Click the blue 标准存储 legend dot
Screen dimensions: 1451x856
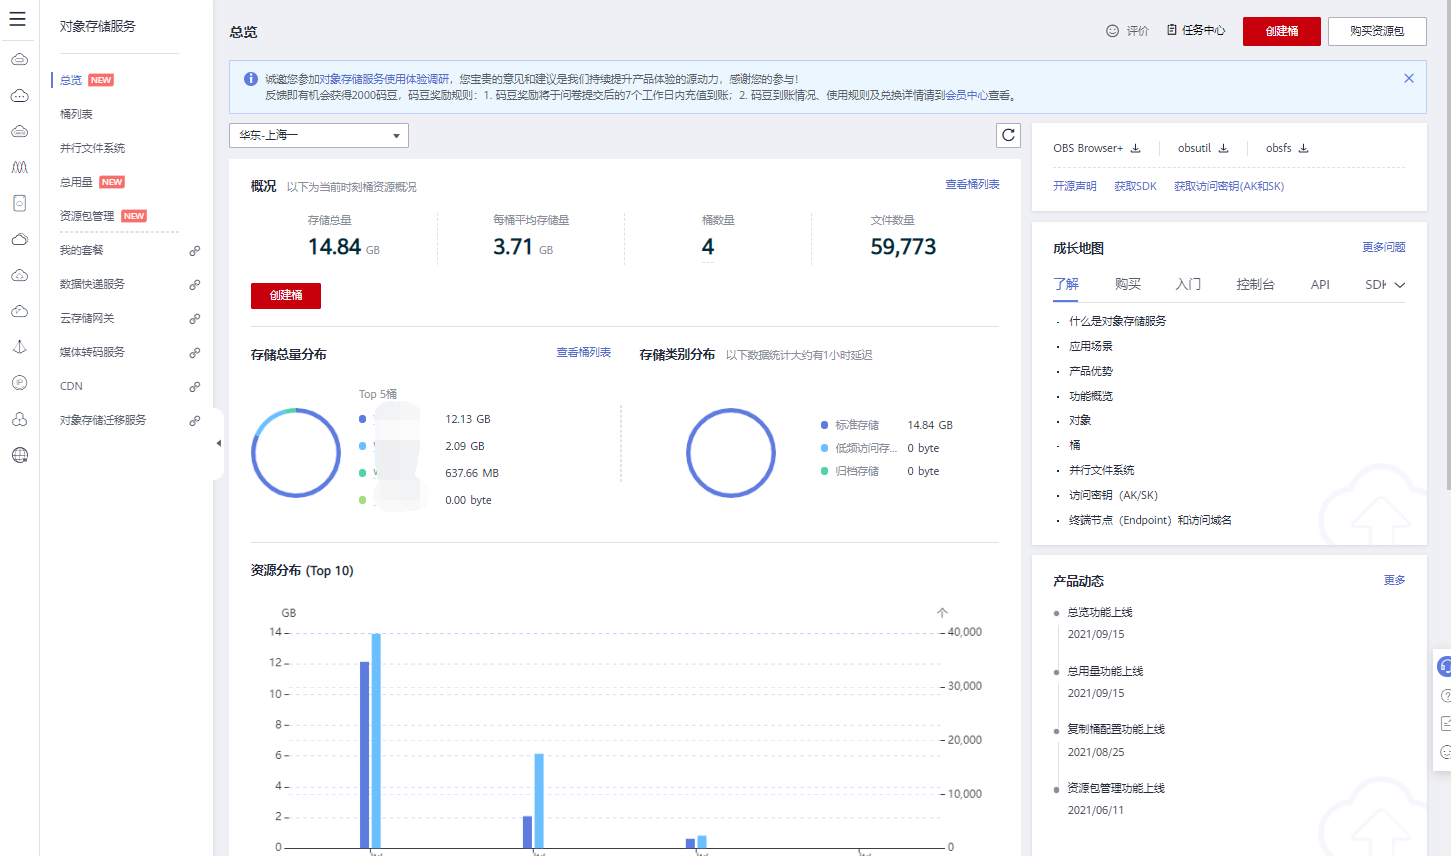pos(824,425)
